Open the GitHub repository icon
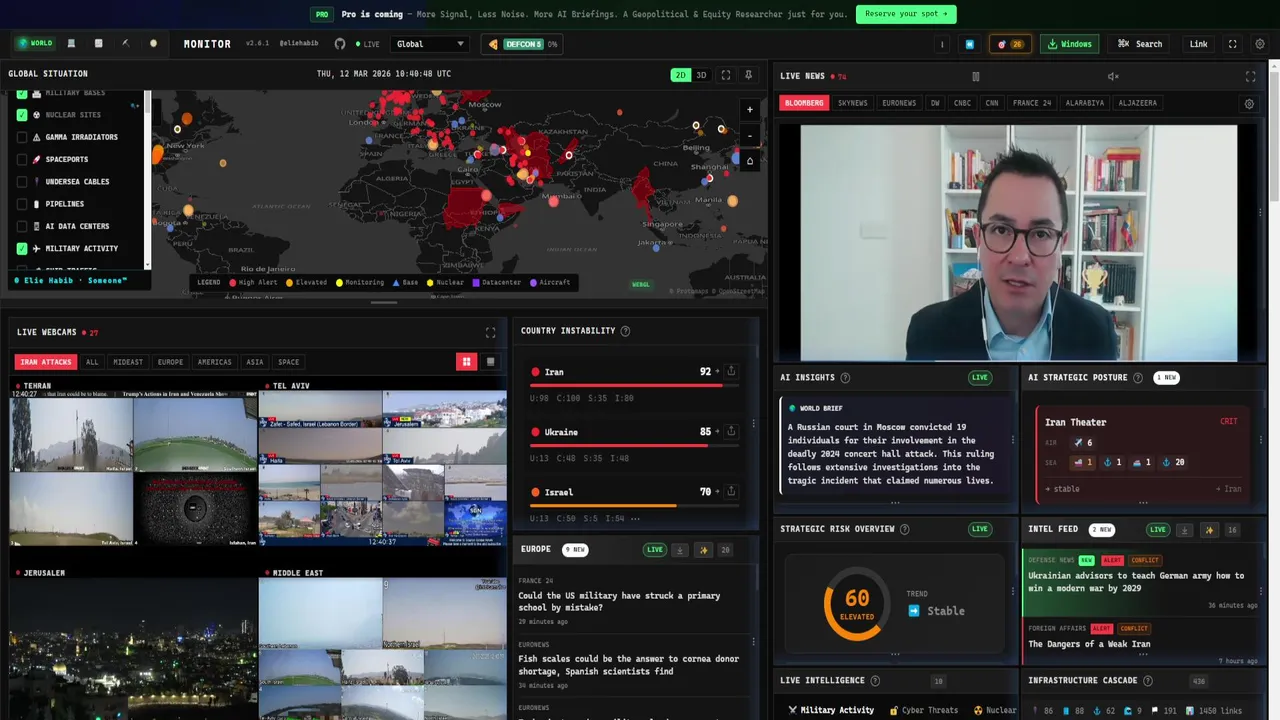This screenshot has width=1280, height=720. [340, 44]
